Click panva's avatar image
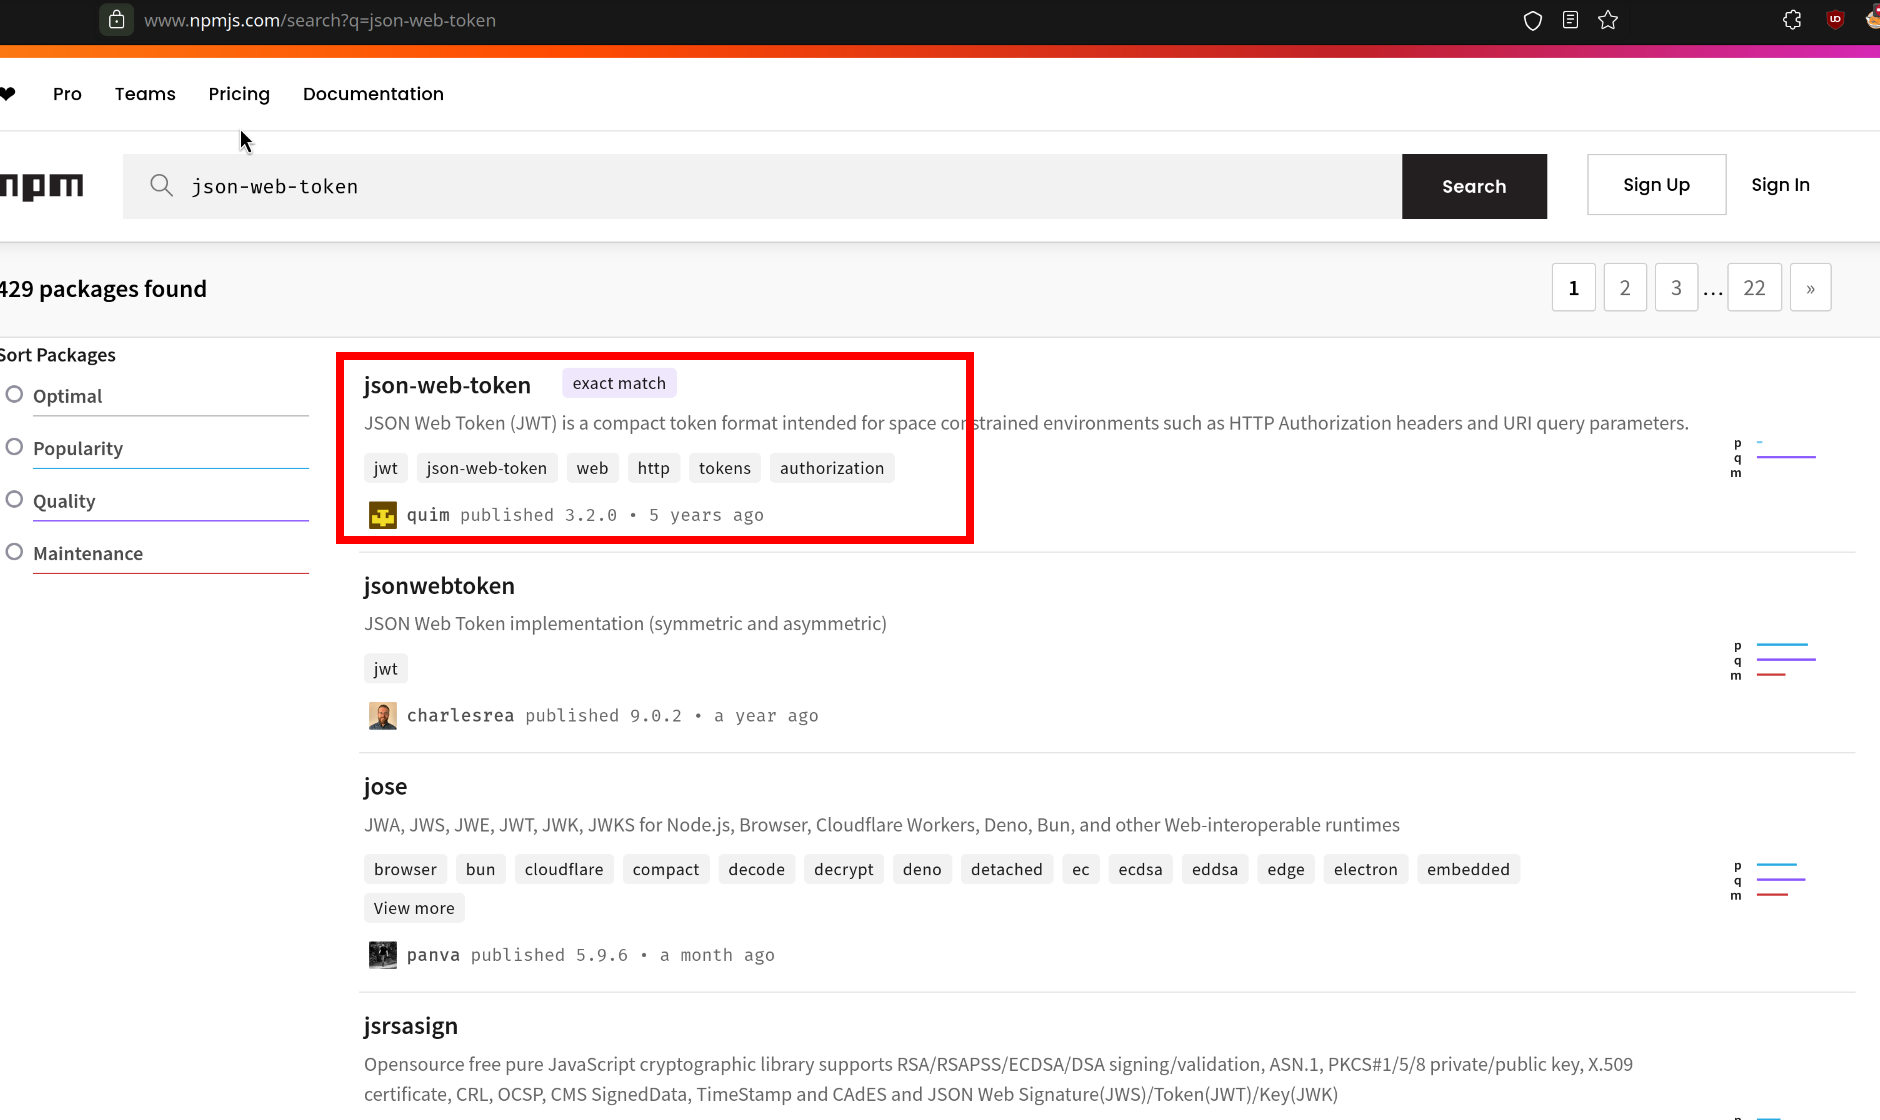1880x1120 pixels. [383, 955]
